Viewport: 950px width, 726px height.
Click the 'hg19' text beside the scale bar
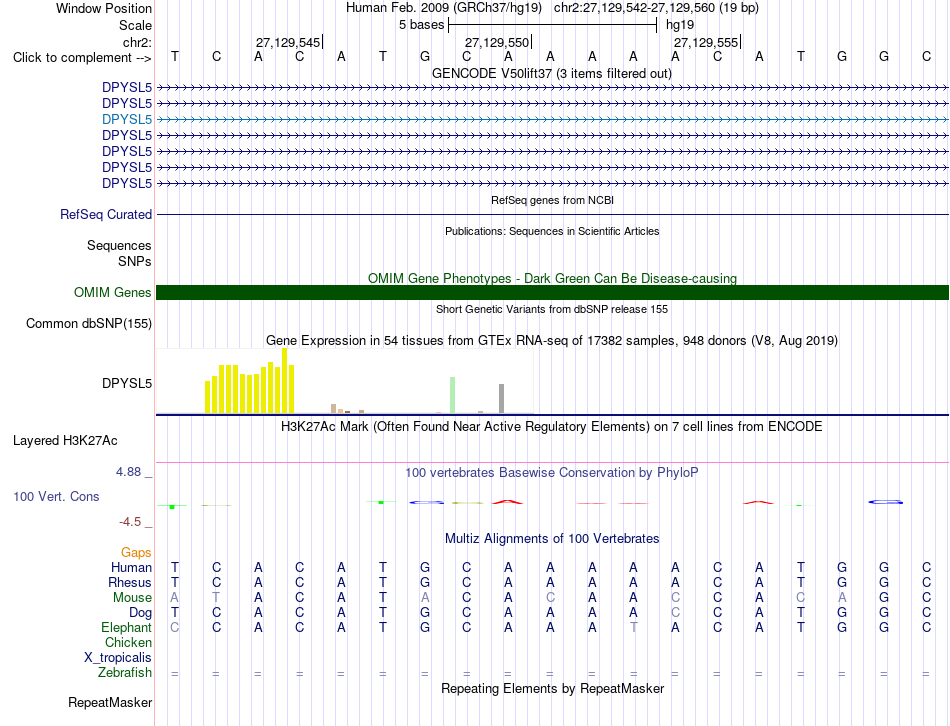click(x=680, y=25)
